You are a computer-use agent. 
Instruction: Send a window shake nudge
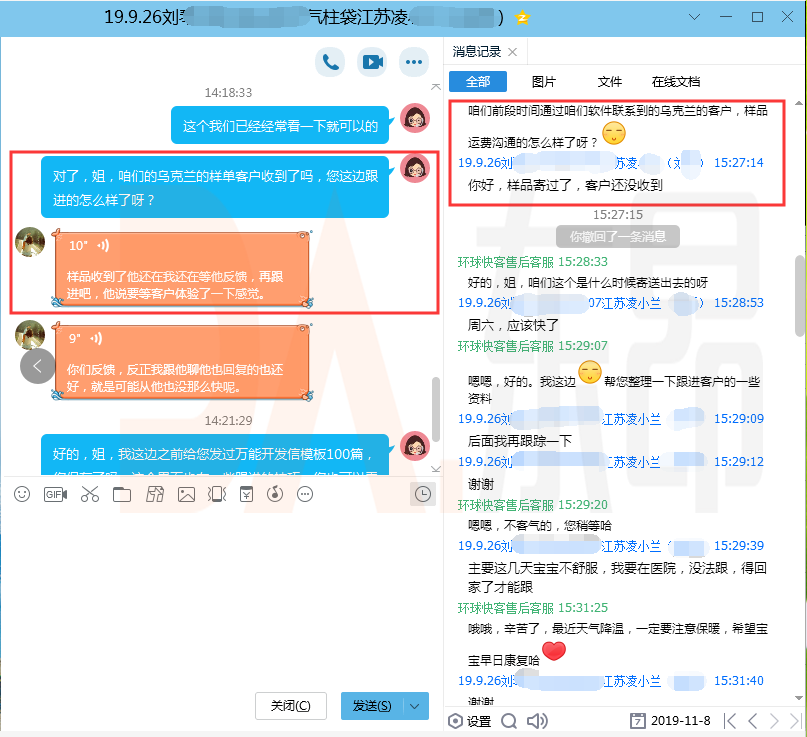[216, 494]
